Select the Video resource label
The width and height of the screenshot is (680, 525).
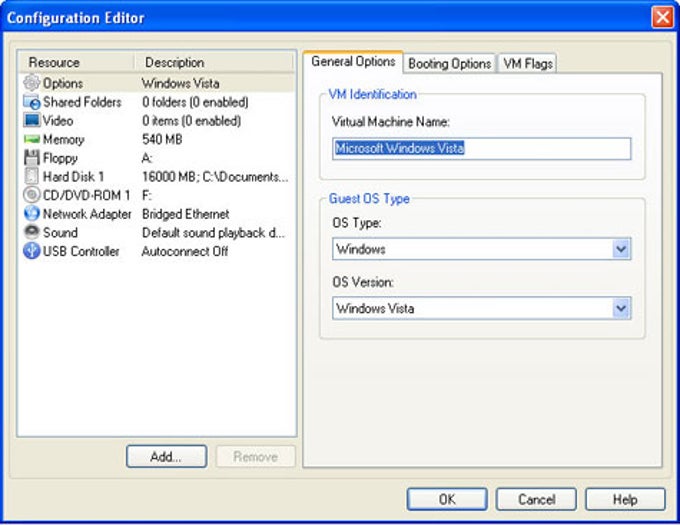tap(58, 121)
